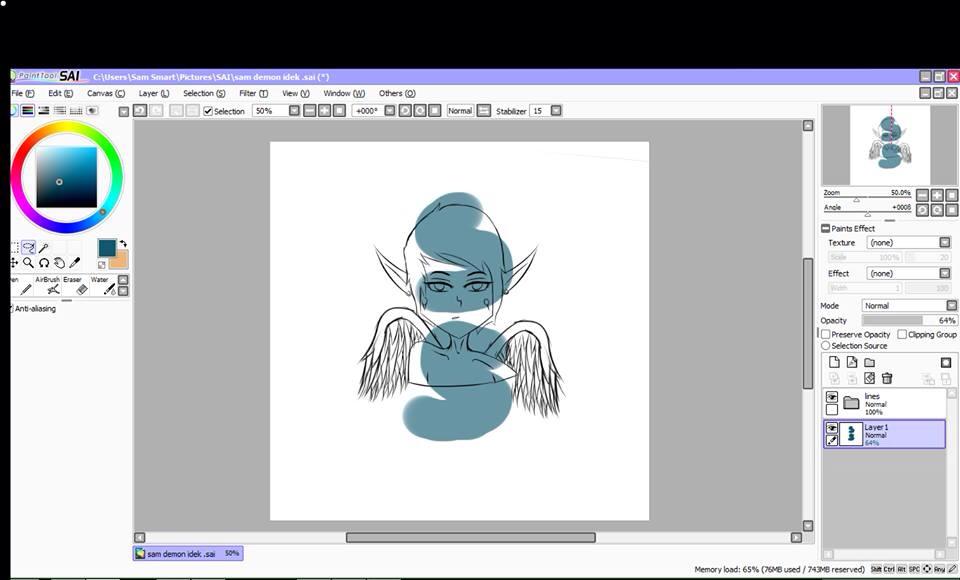This screenshot has height=580, width=960.
Task: Select the lines folder layer
Action: pos(884,403)
